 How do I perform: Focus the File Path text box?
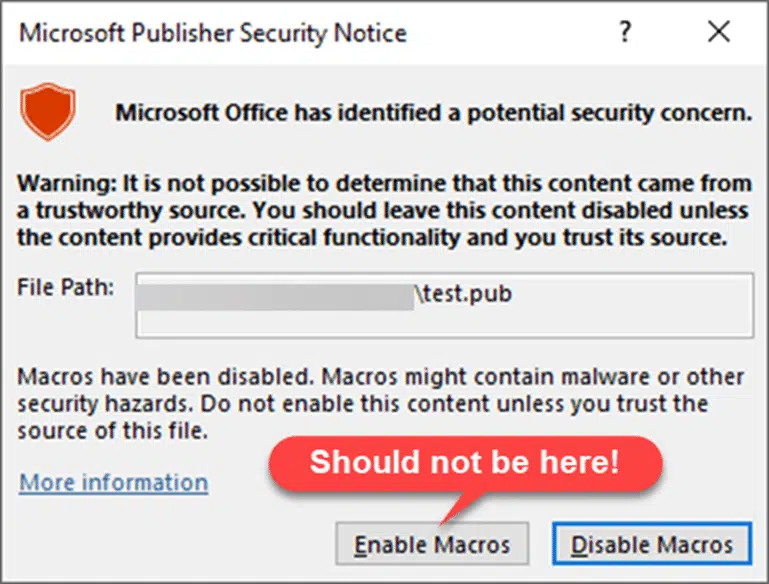[444, 305]
